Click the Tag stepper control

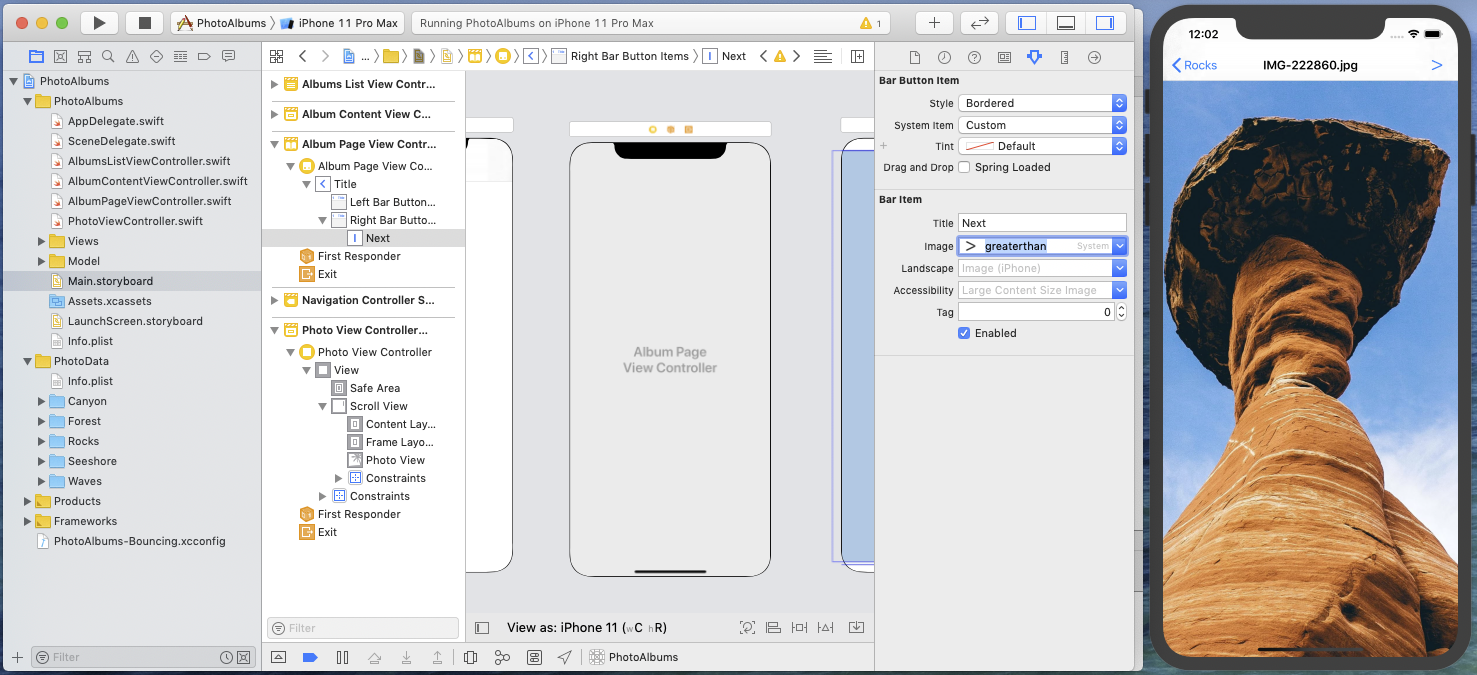(x=1121, y=312)
